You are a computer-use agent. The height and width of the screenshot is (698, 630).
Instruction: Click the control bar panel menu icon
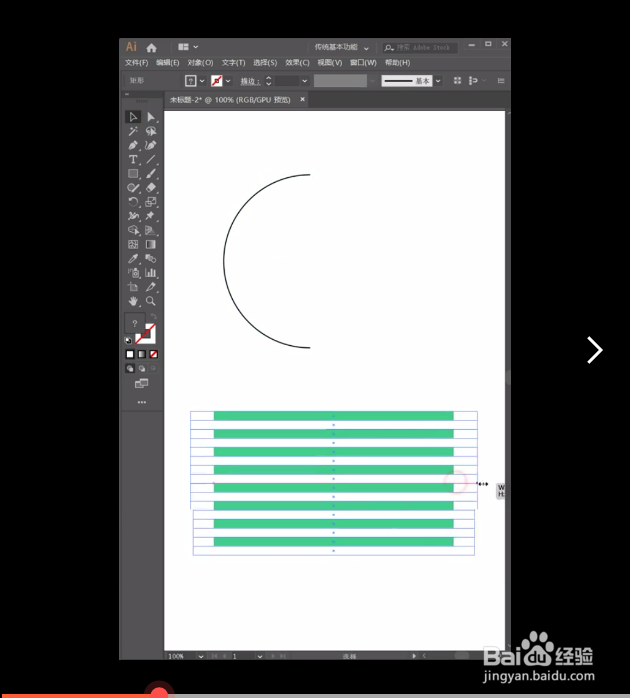[501, 81]
